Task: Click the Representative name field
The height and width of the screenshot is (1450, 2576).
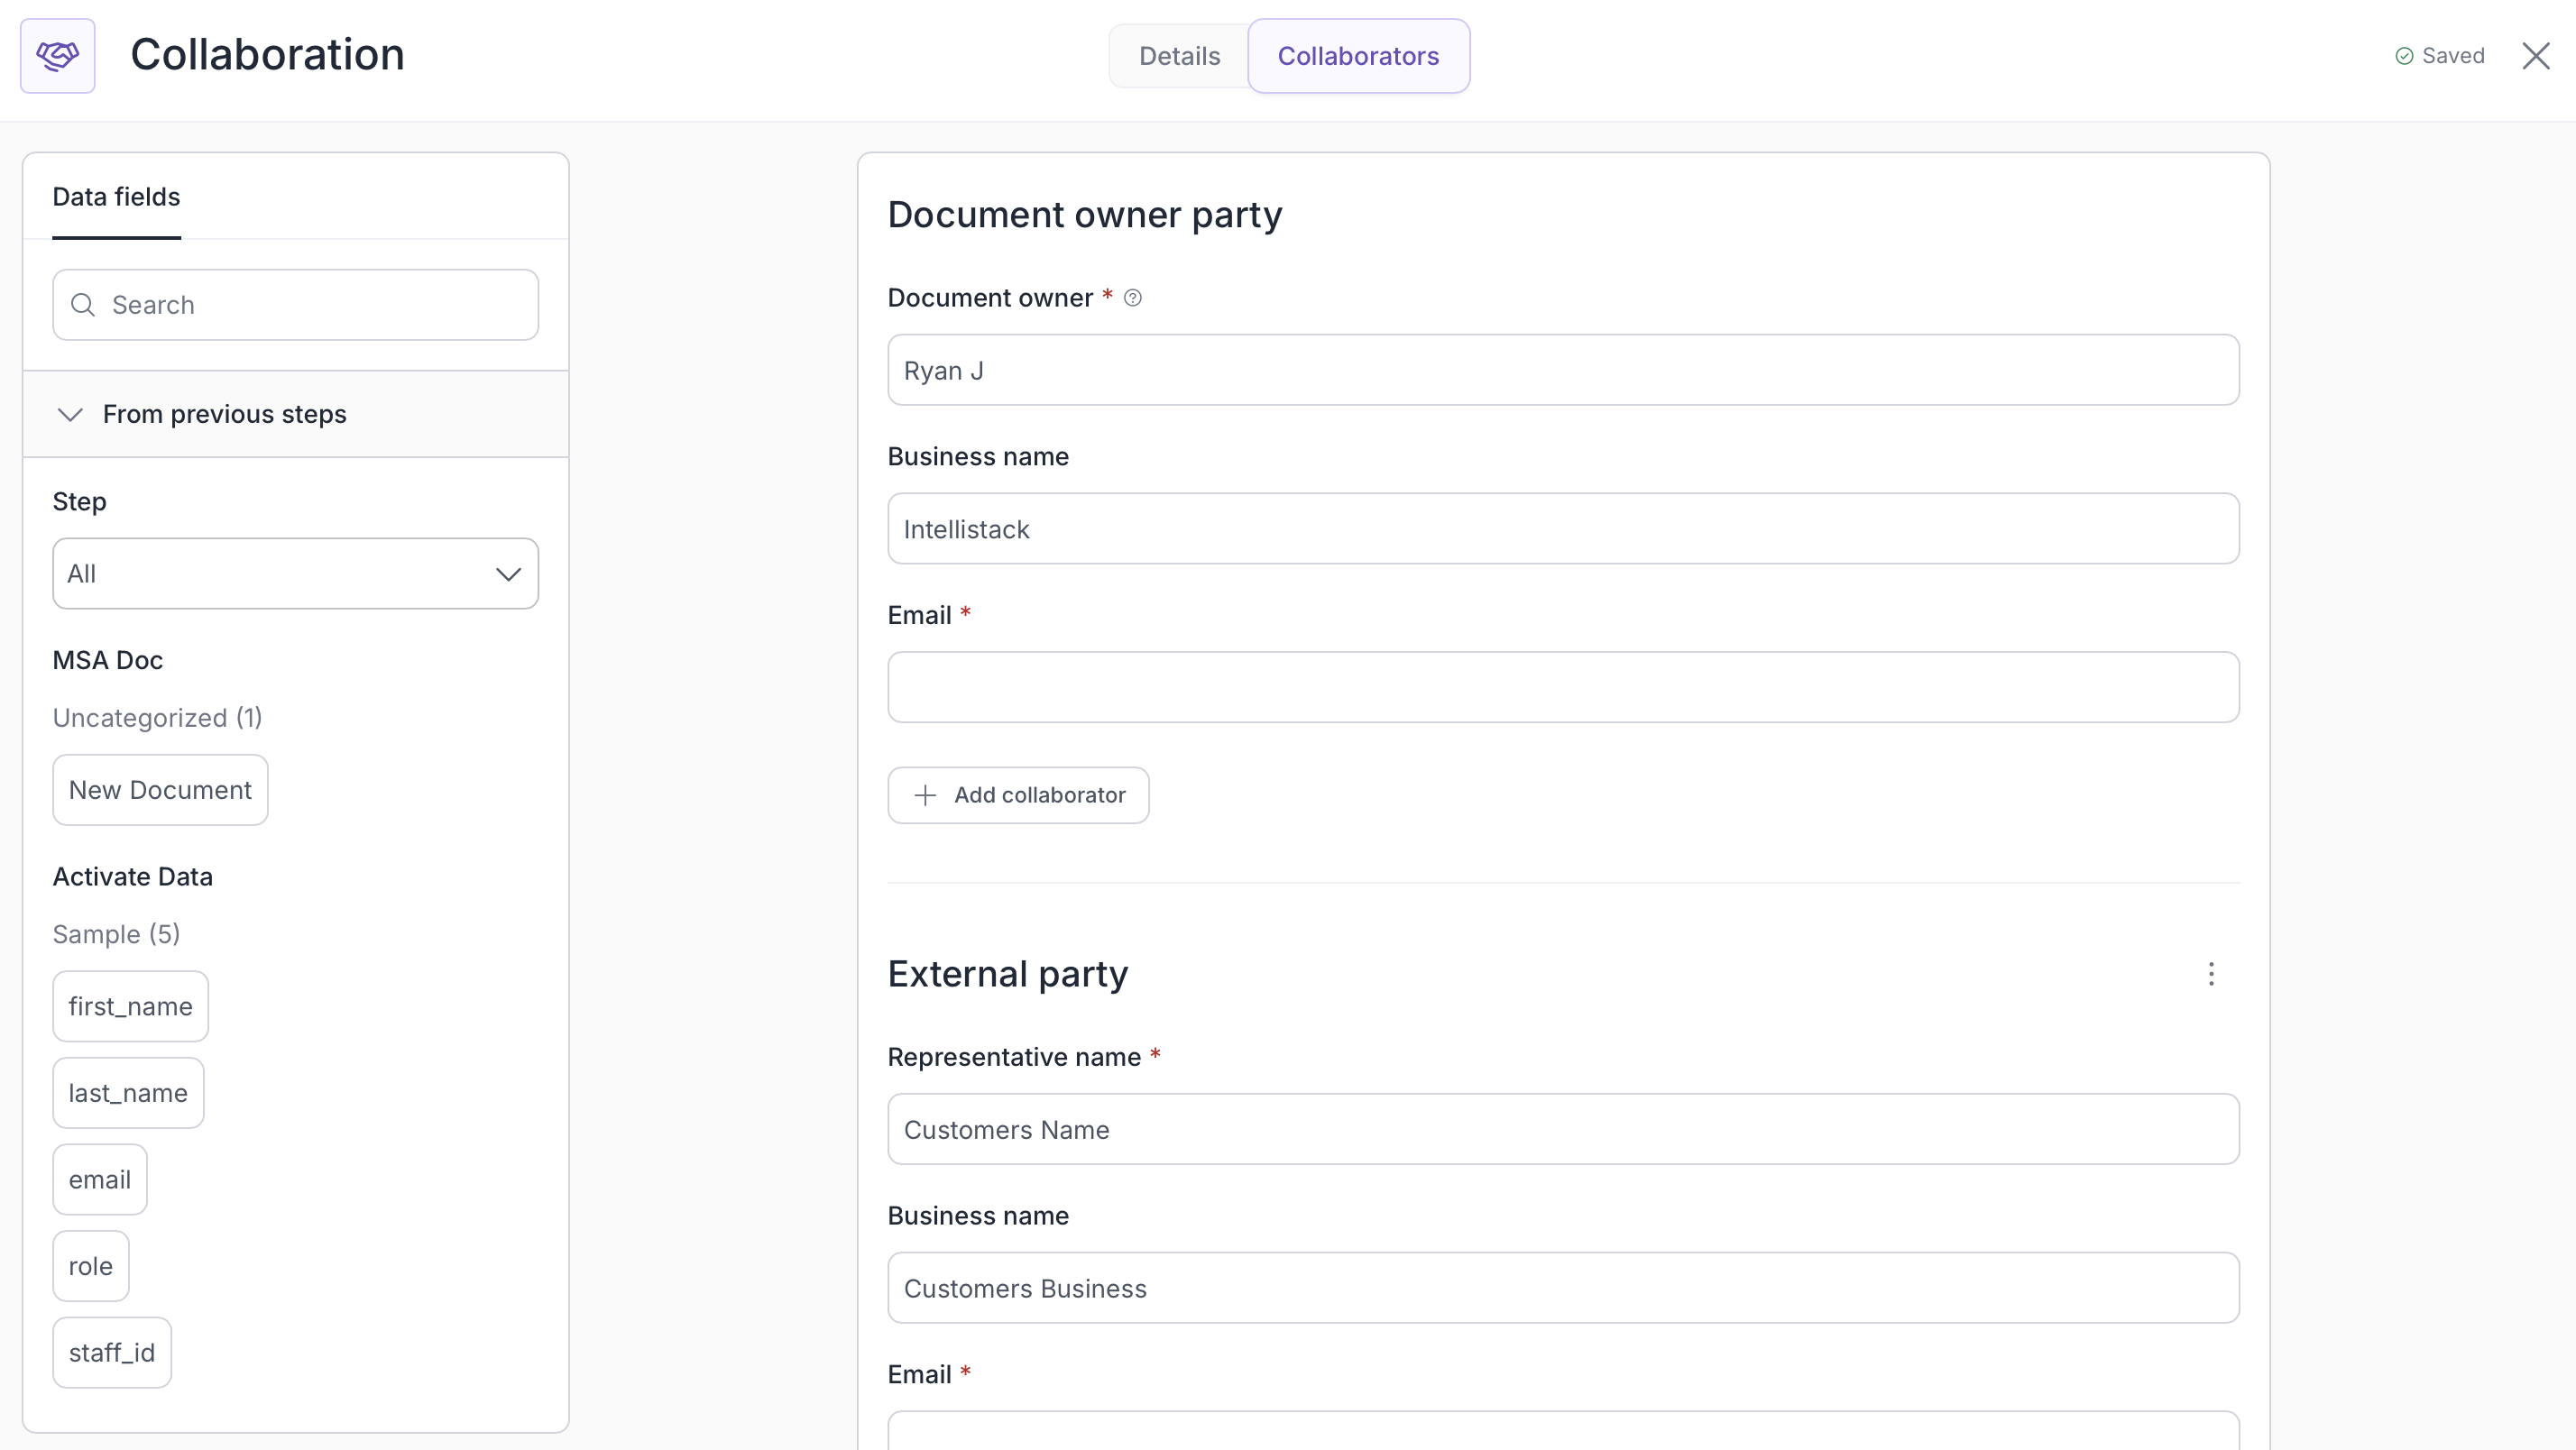Action: (x=1563, y=1129)
